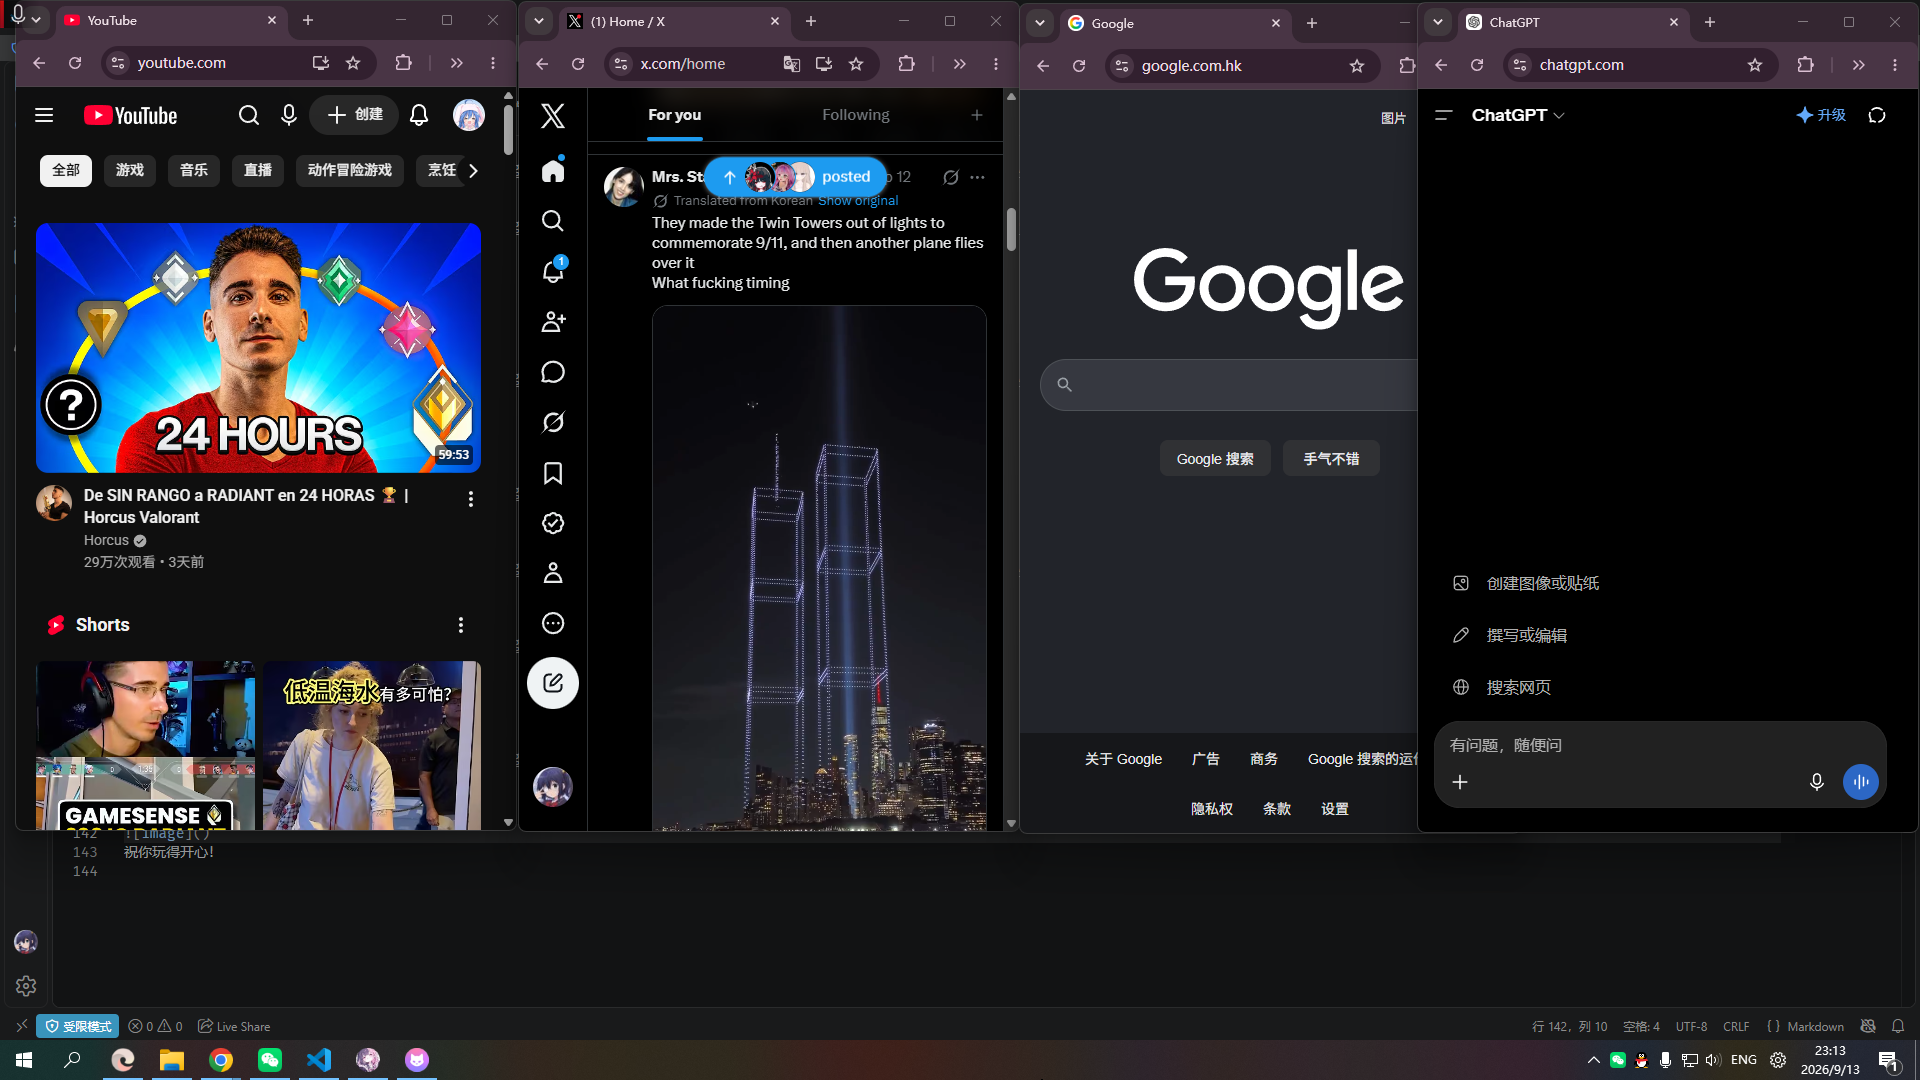Image resolution: width=1920 pixels, height=1080 pixels.
Task: Start YouTube voice search microphone
Action: (x=289, y=115)
